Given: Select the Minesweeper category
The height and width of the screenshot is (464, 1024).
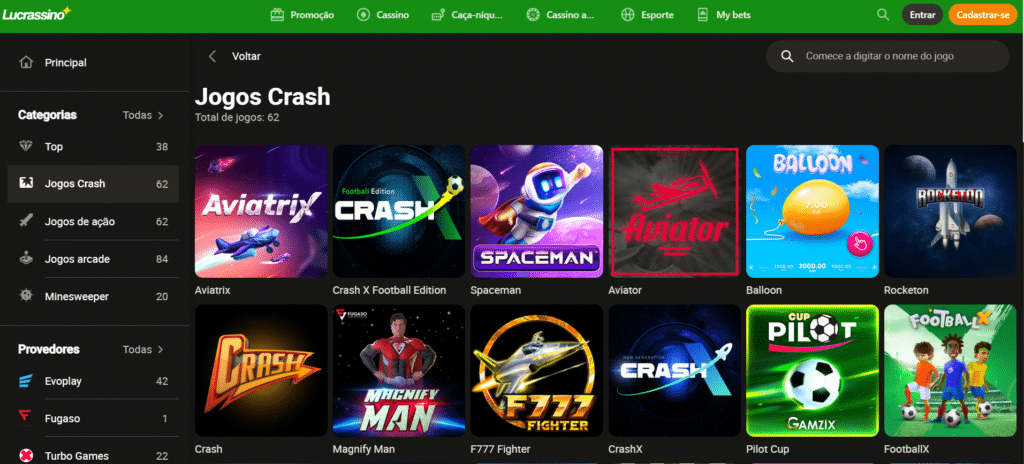Looking at the screenshot, I should (93, 296).
